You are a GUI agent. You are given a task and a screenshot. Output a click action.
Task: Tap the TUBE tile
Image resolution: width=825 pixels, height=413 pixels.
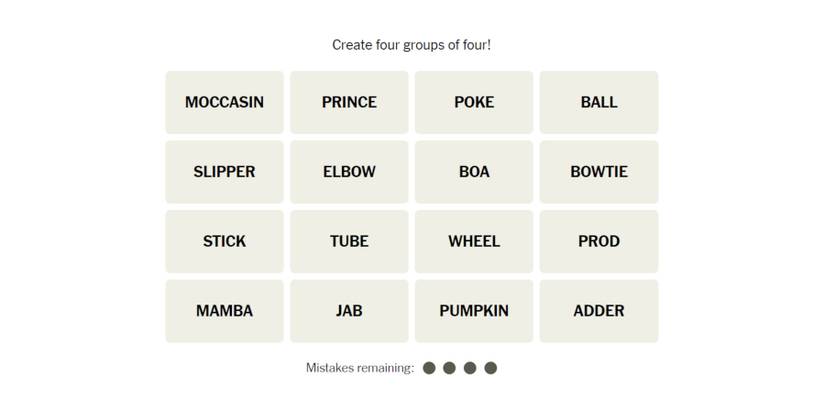click(x=349, y=241)
